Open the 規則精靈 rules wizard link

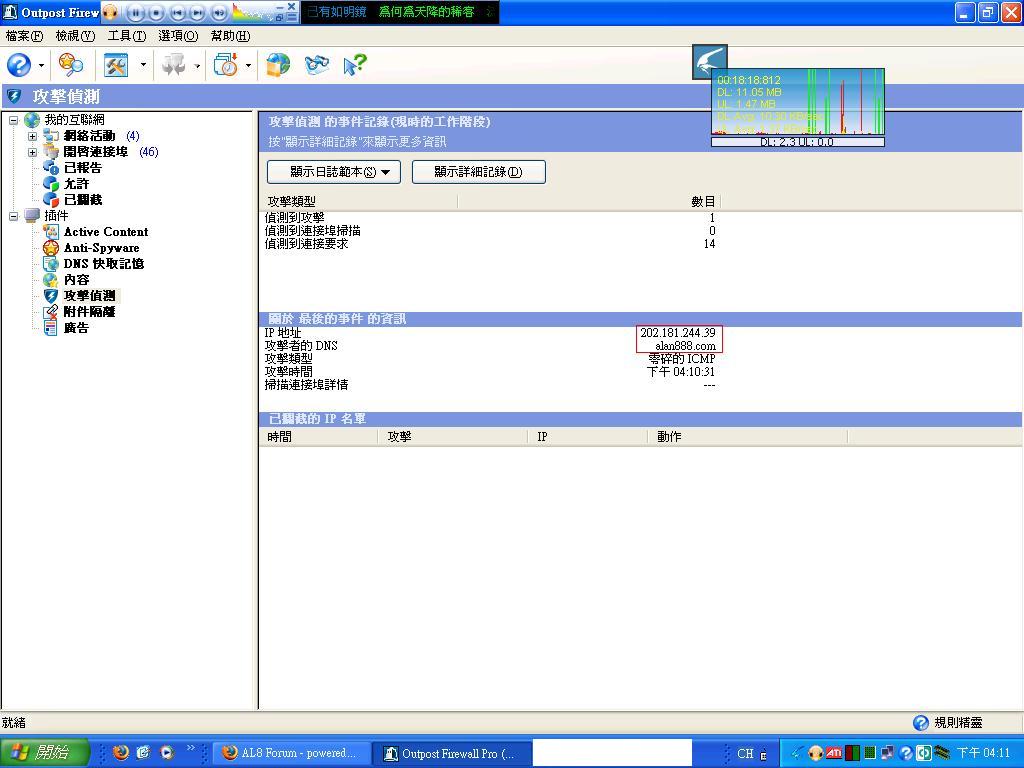[958, 722]
